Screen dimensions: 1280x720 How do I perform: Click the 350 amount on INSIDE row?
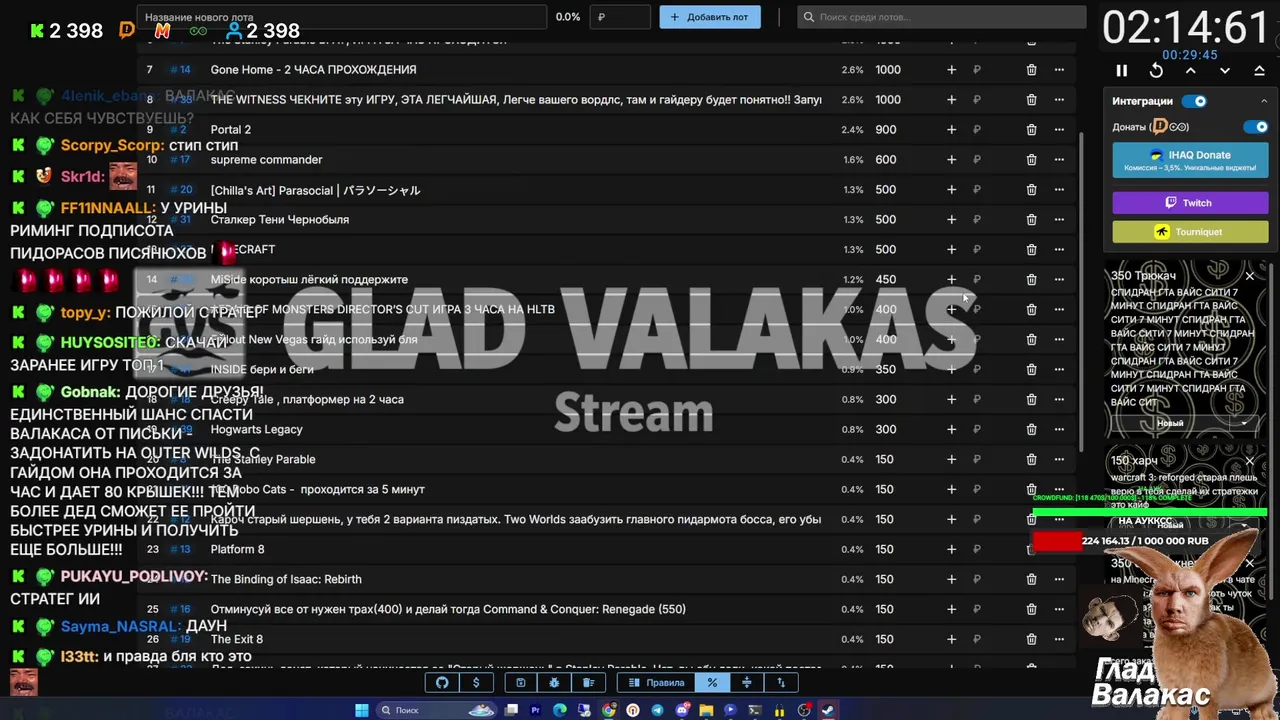(x=885, y=370)
